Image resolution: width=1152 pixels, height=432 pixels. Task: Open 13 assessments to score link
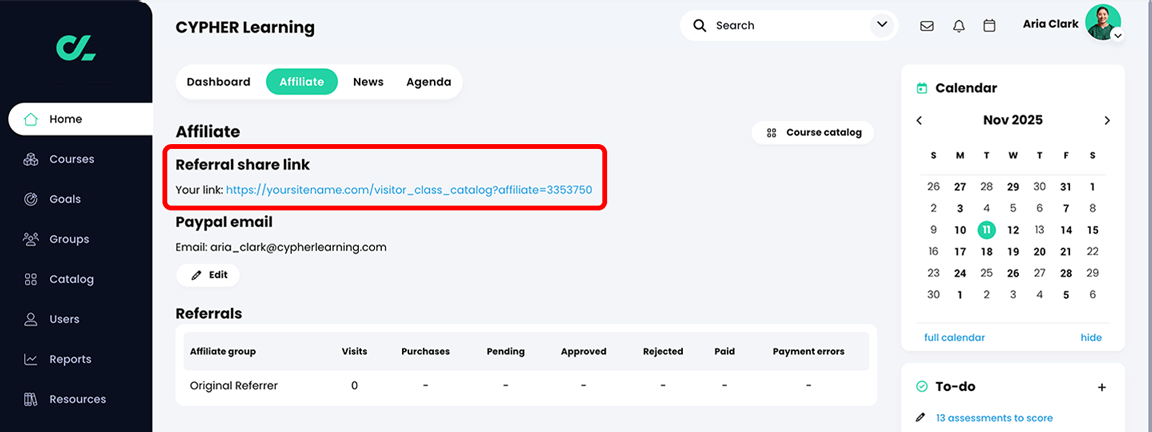pos(994,417)
